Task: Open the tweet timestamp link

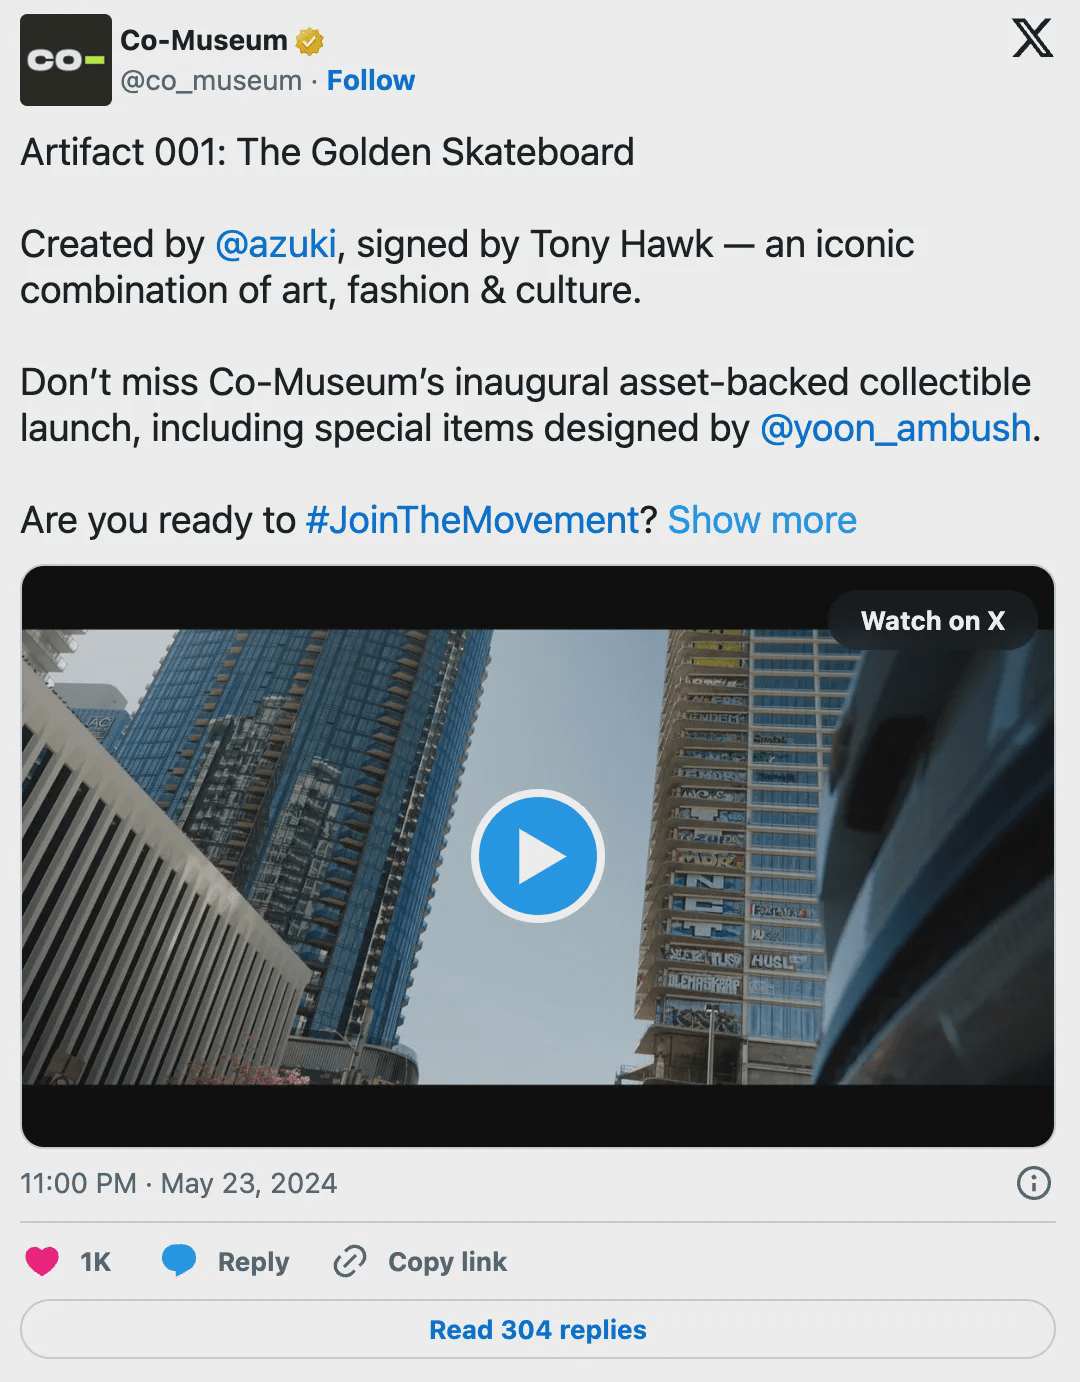Action: pos(178,1184)
